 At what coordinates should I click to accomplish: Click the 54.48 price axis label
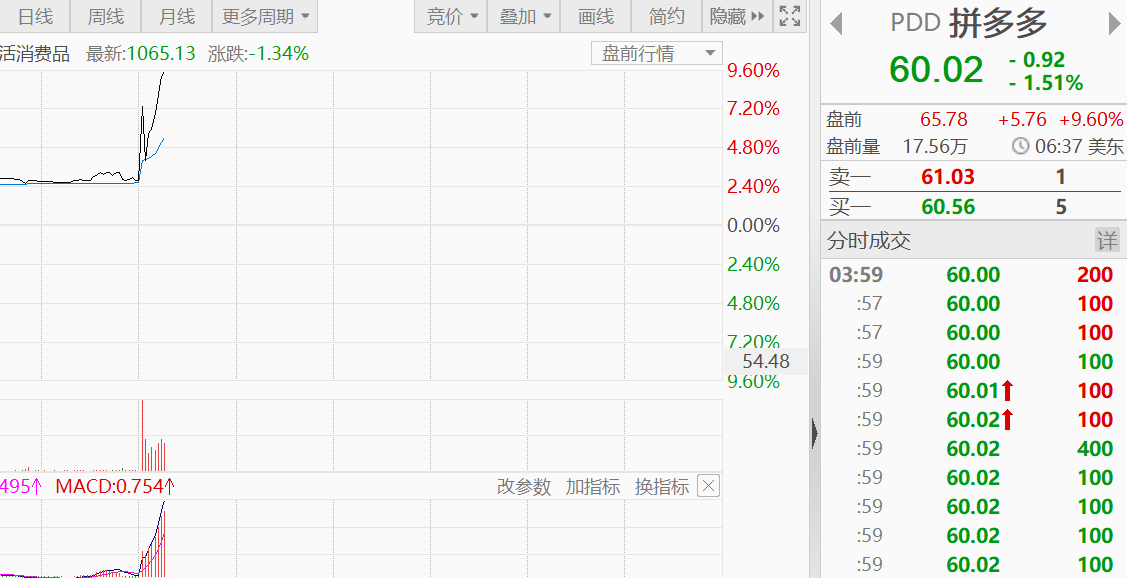[766, 361]
